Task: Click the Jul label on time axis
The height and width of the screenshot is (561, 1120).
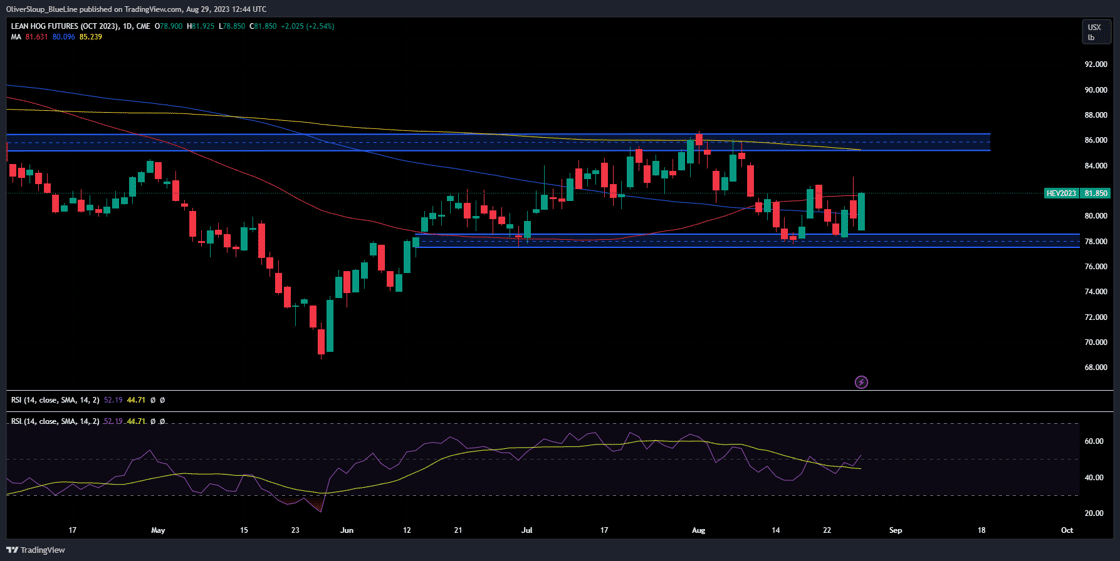Action: point(527,530)
